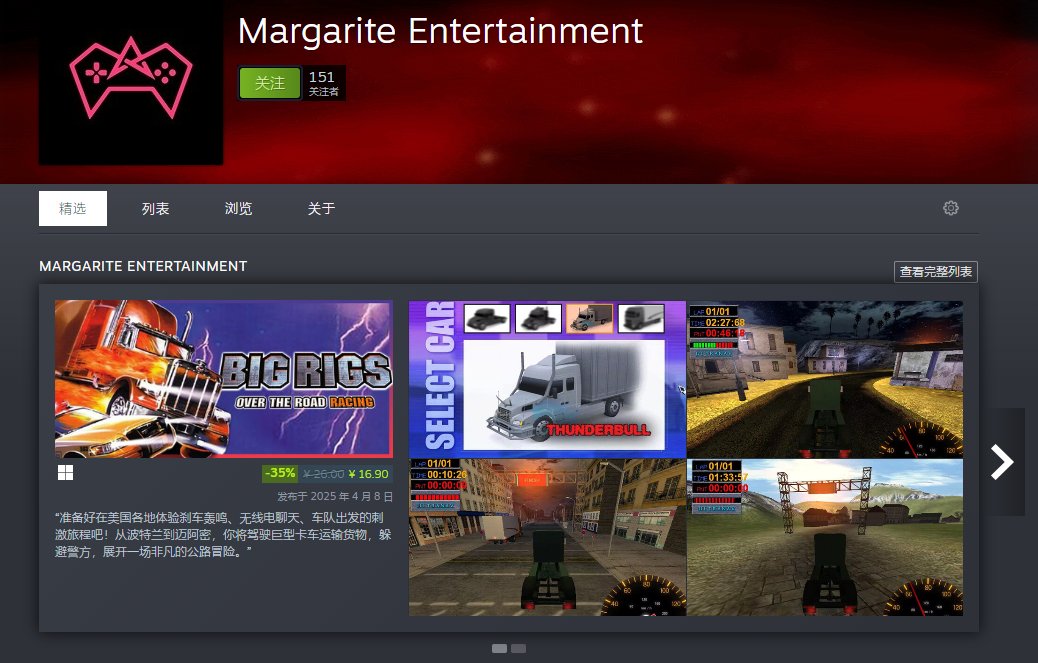Image resolution: width=1038 pixels, height=663 pixels.
Task: Go to the 浏览 tab
Action: [x=238, y=208]
